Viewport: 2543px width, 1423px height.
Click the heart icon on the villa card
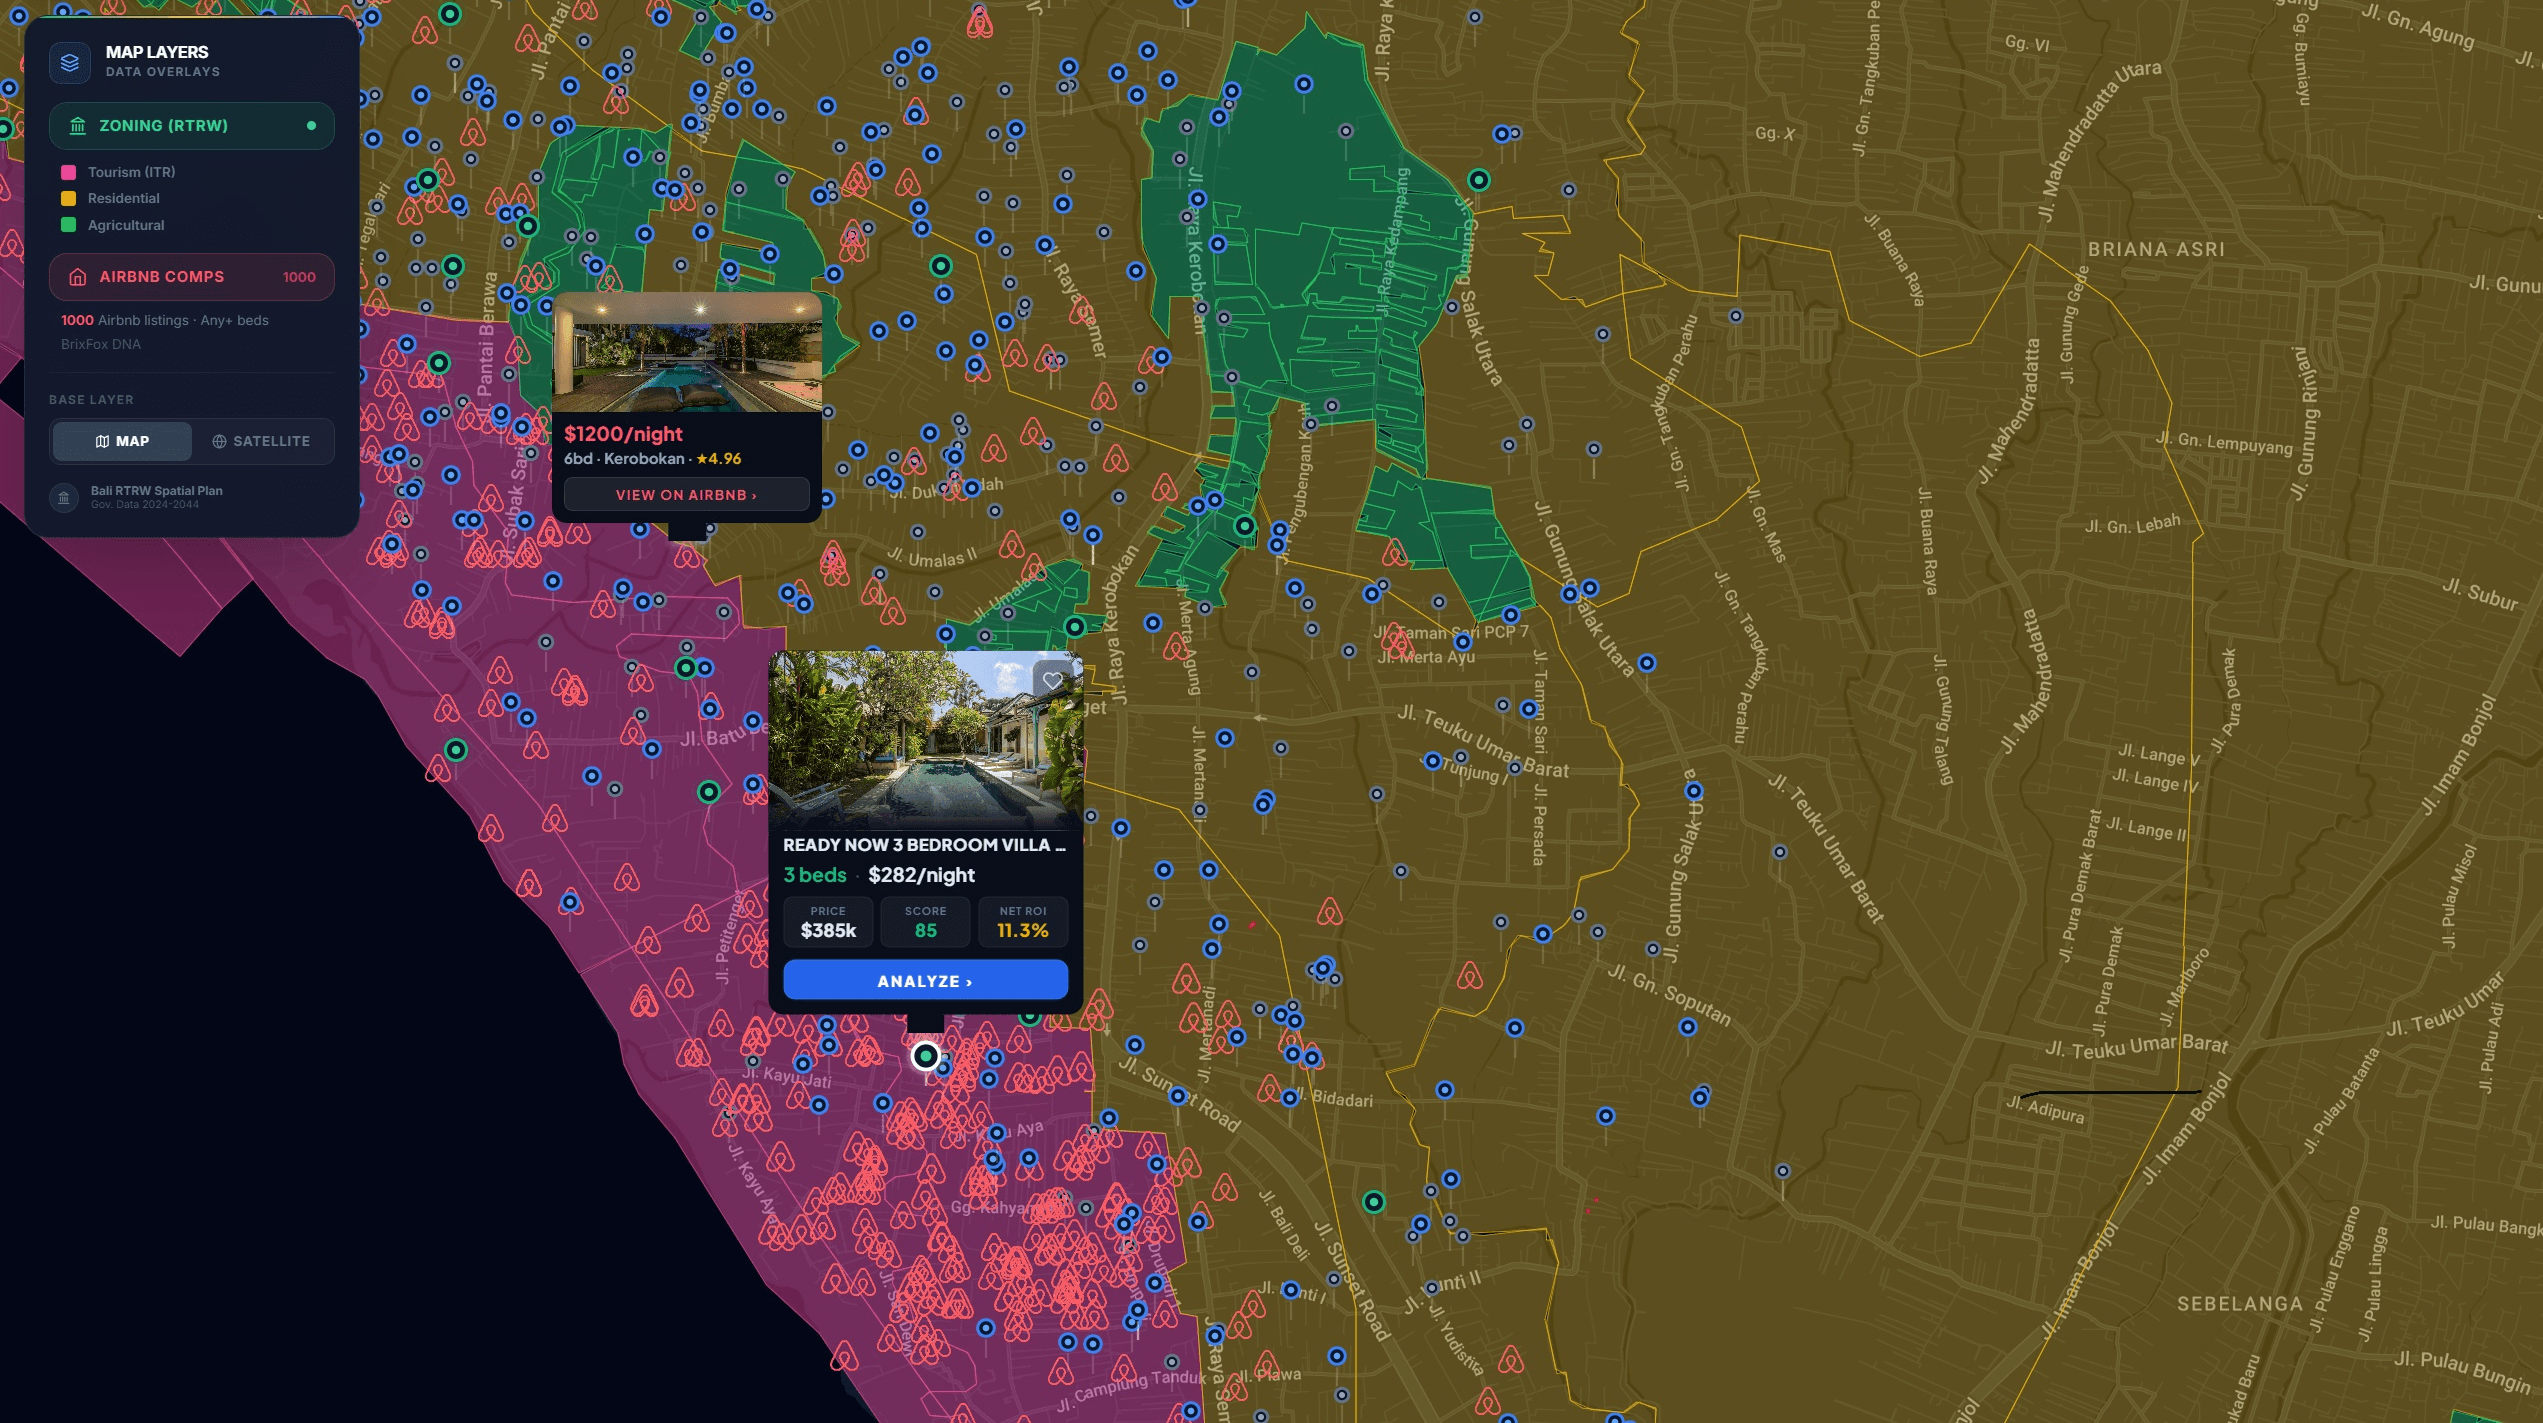(x=1052, y=679)
